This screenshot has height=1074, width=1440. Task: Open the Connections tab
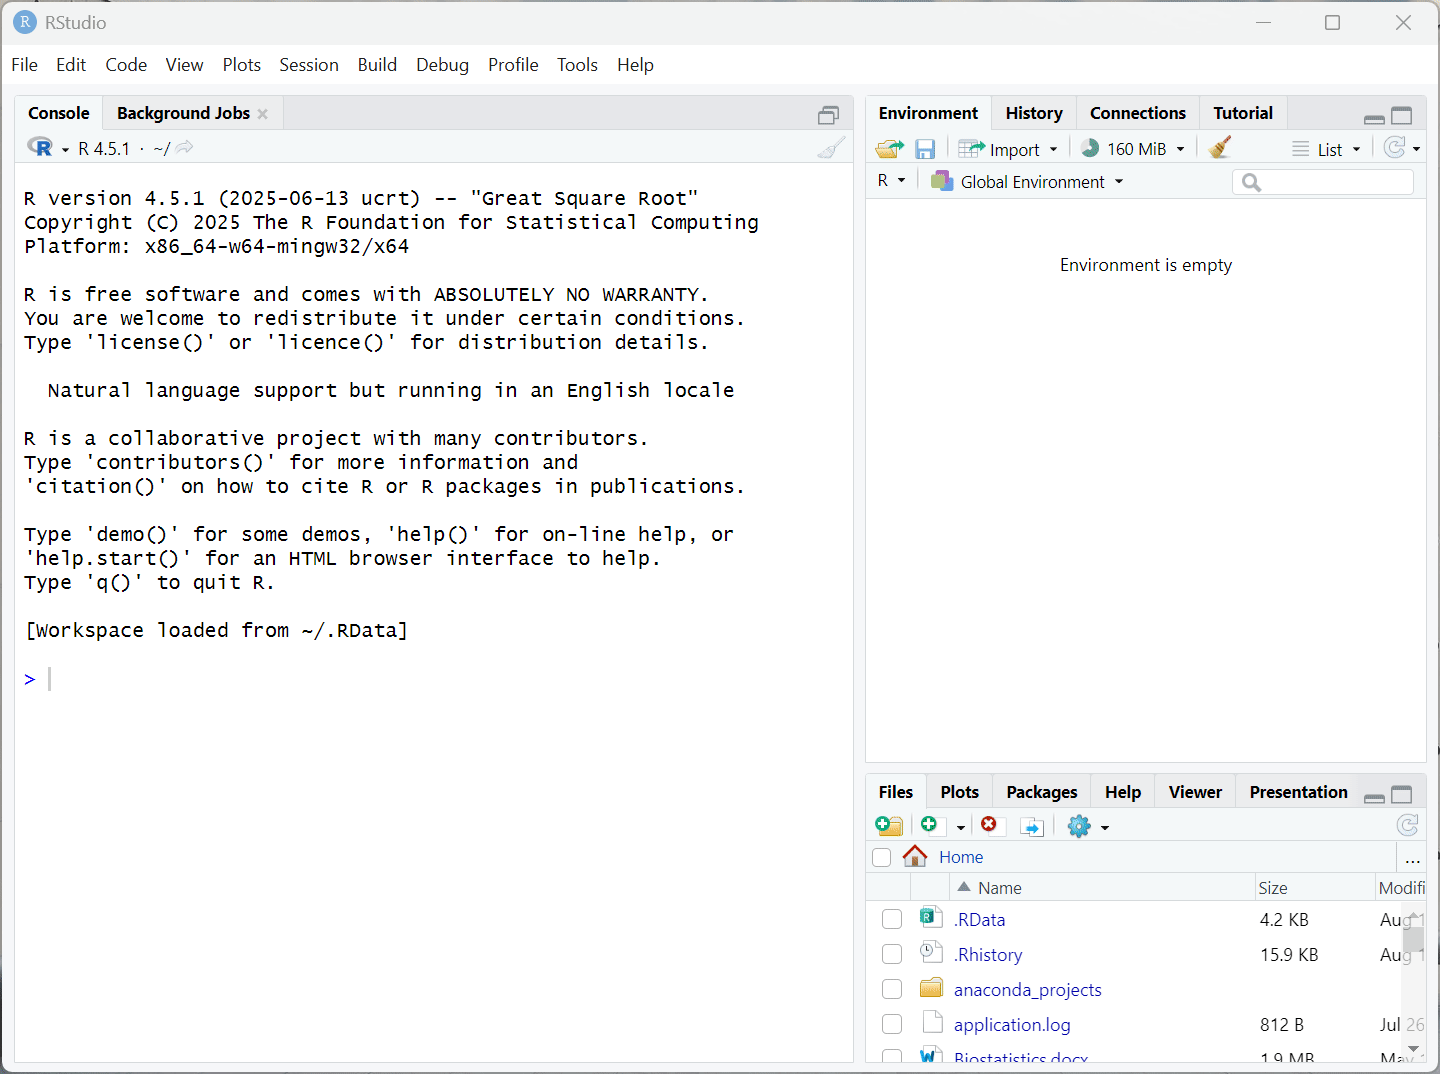click(x=1138, y=113)
